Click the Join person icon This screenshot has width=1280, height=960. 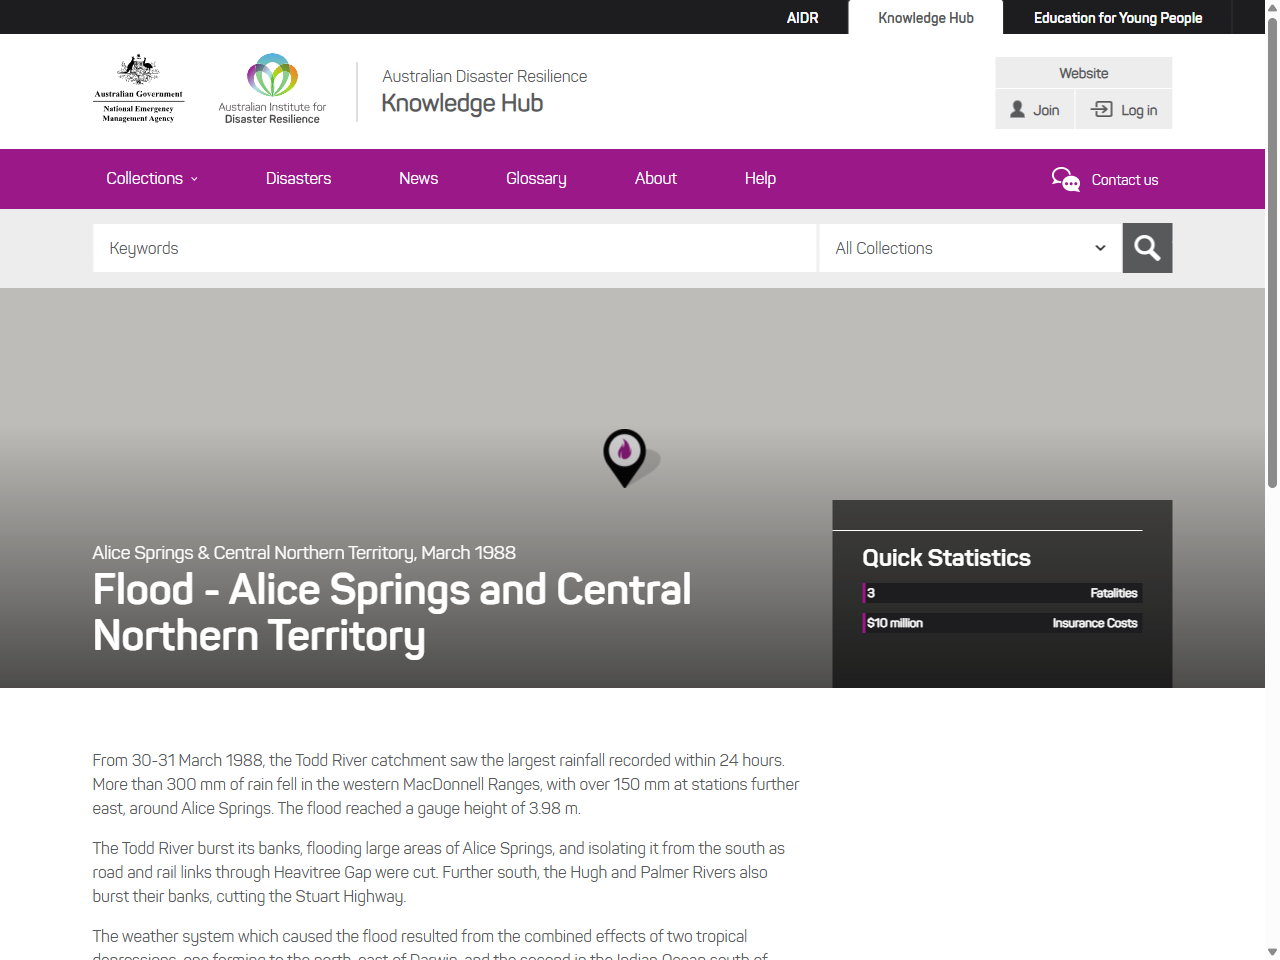pyautogui.click(x=1017, y=110)
